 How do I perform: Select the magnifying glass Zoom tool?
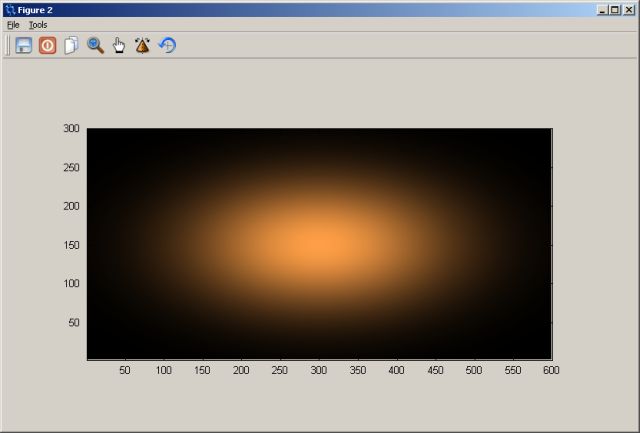pyautogui.click(x=95, y=45)
